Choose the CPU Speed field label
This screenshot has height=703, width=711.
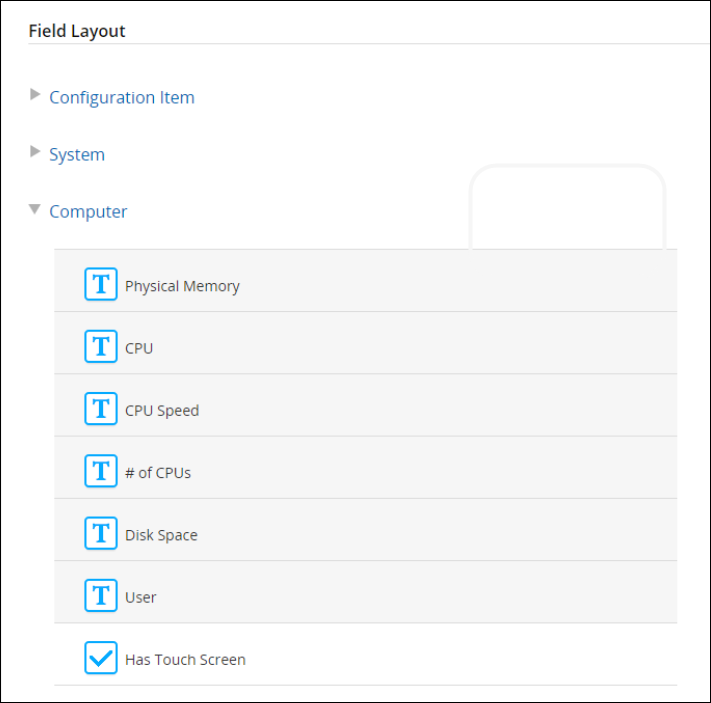click(162, 410)
